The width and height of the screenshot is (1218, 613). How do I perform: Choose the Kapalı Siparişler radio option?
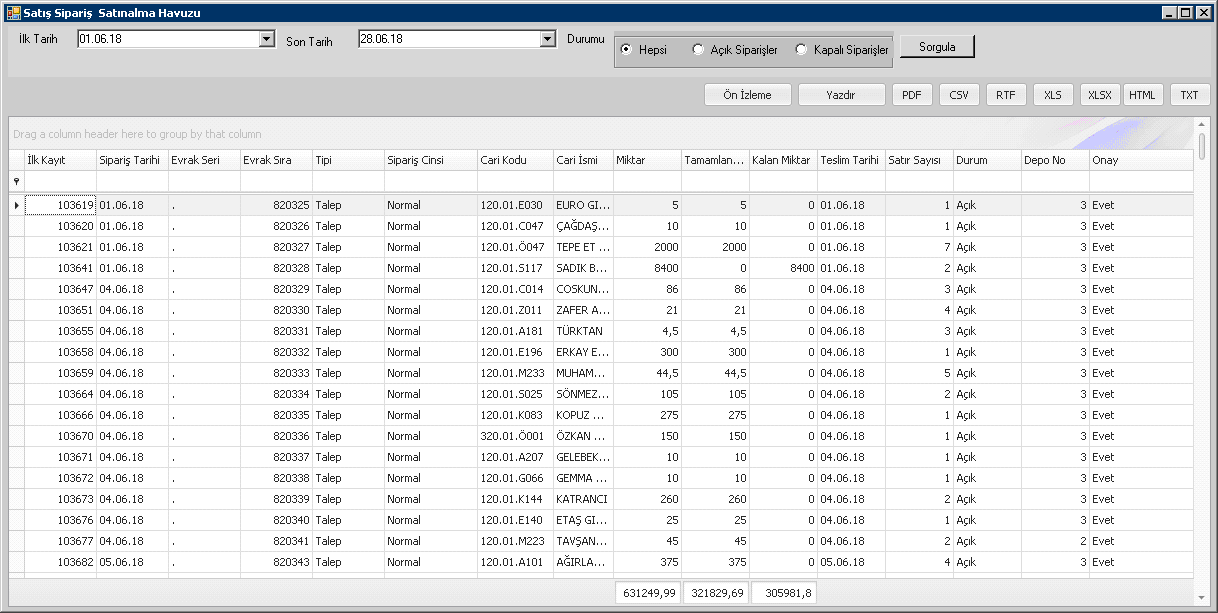click(801, 50)
